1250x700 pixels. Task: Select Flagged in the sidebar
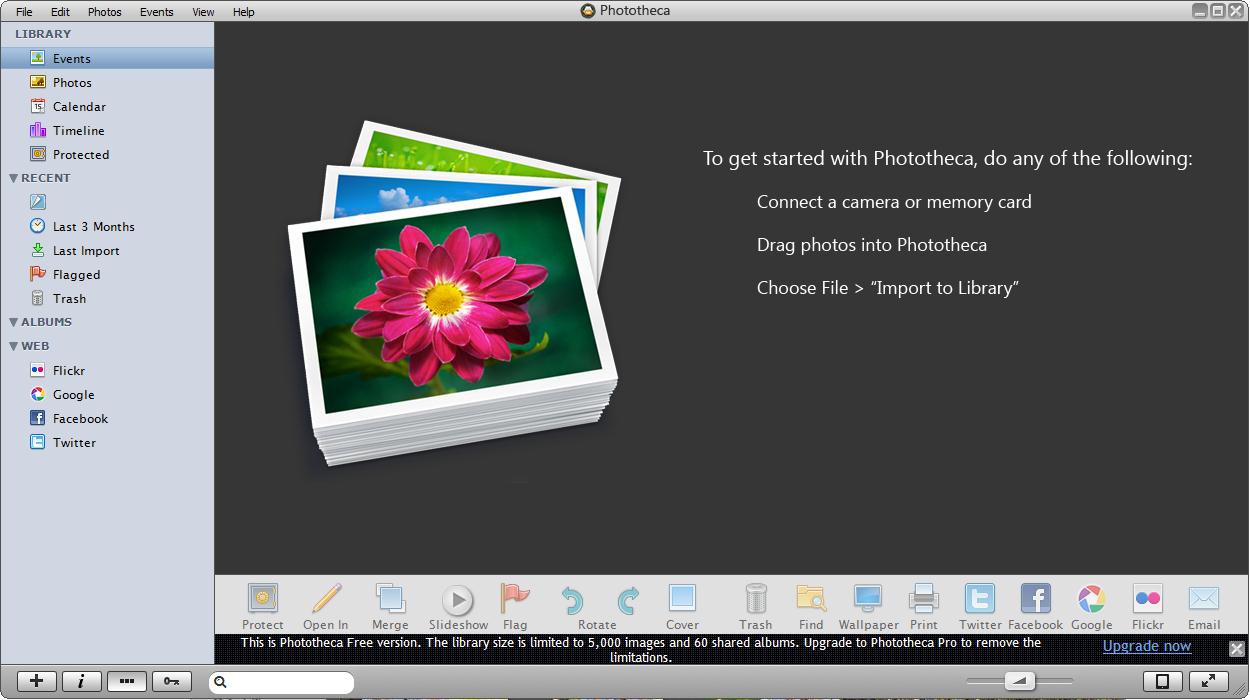click(x=75, y=274)
